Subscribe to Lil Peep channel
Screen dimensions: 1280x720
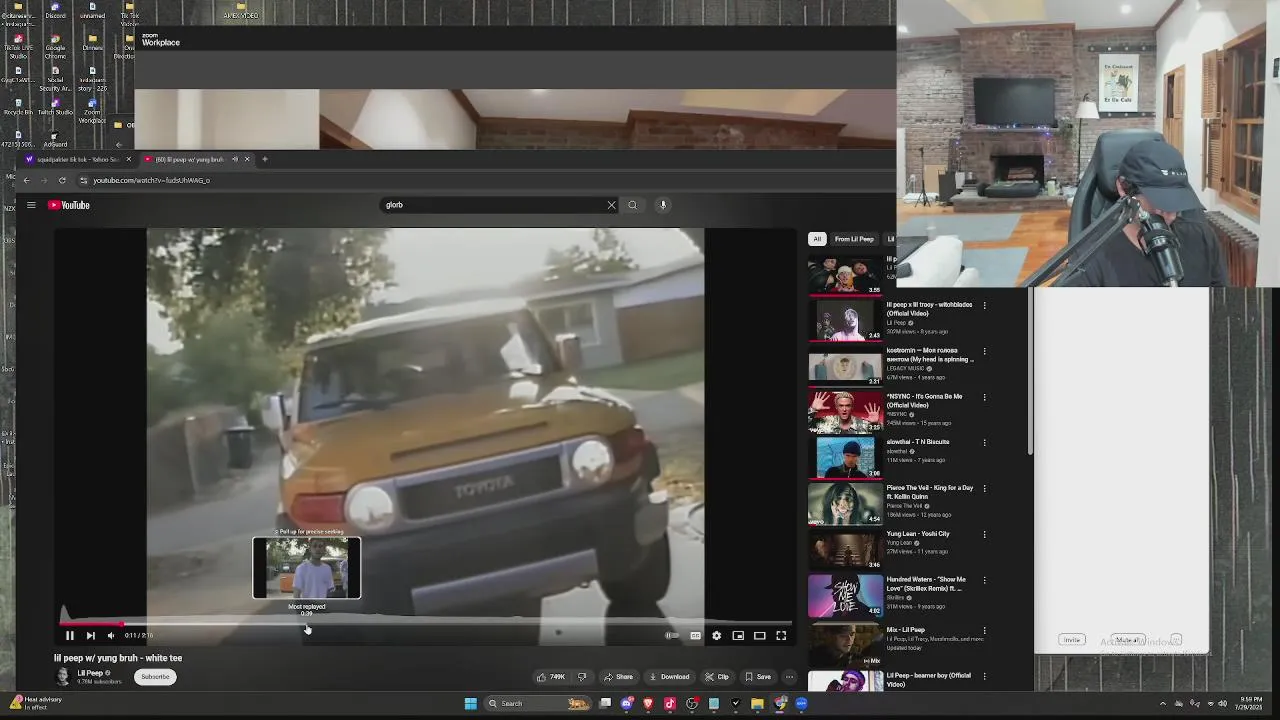tap(155, 677)
